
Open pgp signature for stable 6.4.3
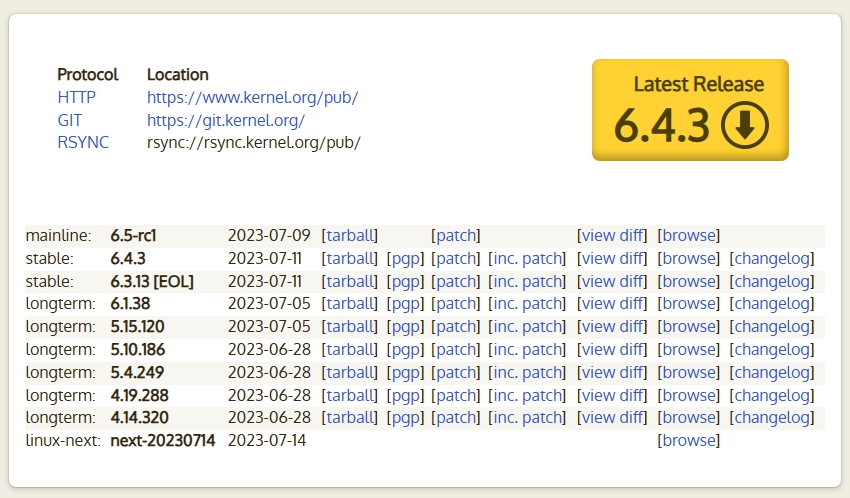point(405,259)
